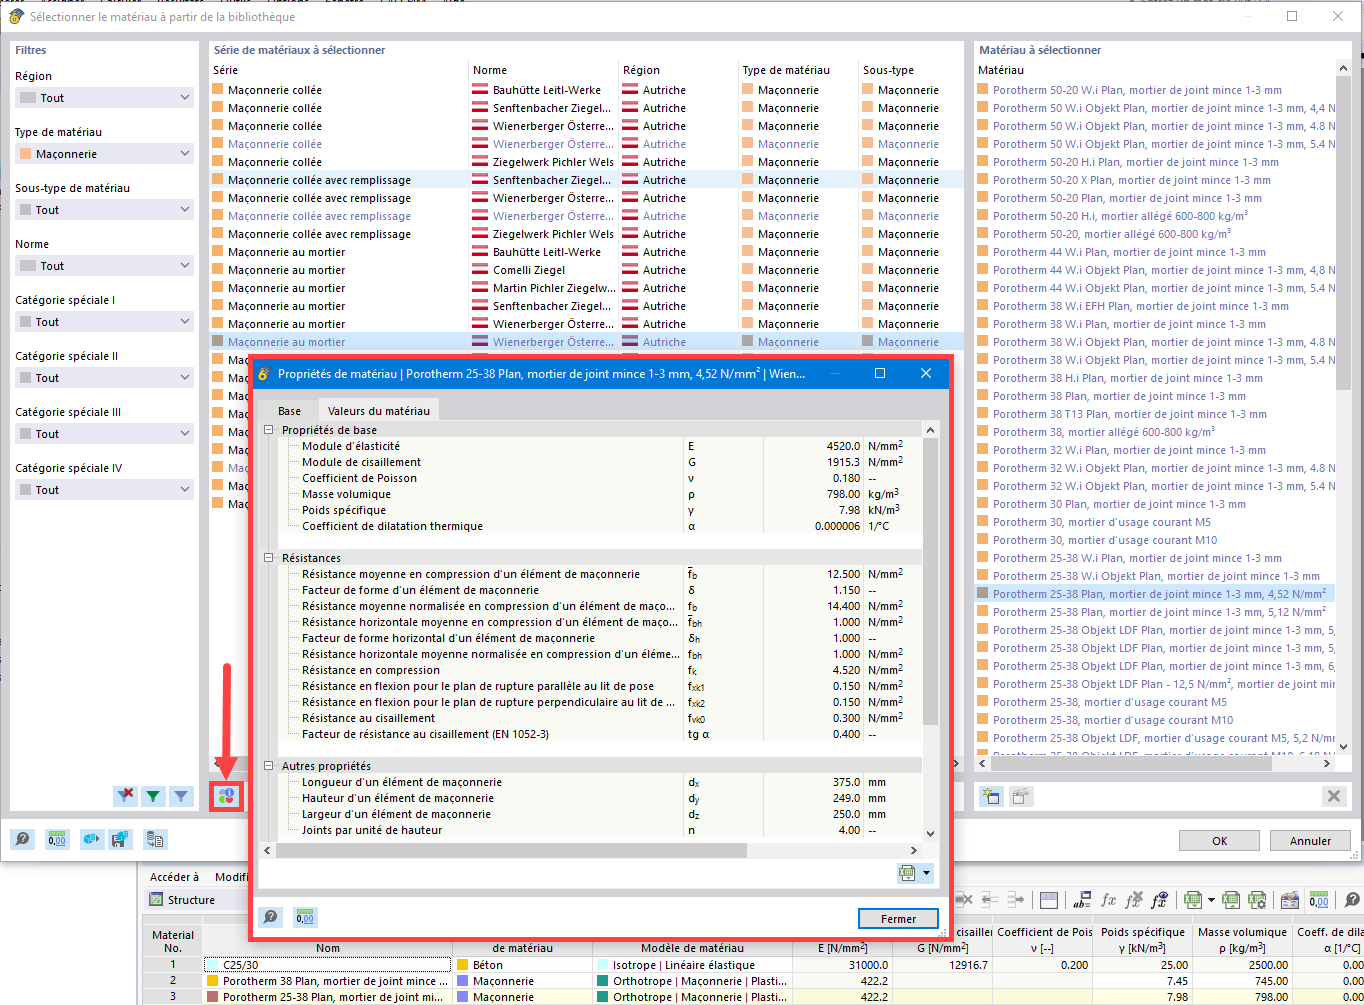Select 'Maçonnerie au mortier' Comelli Ziegel row
Screen dimensions: 1364x1005
586,270
